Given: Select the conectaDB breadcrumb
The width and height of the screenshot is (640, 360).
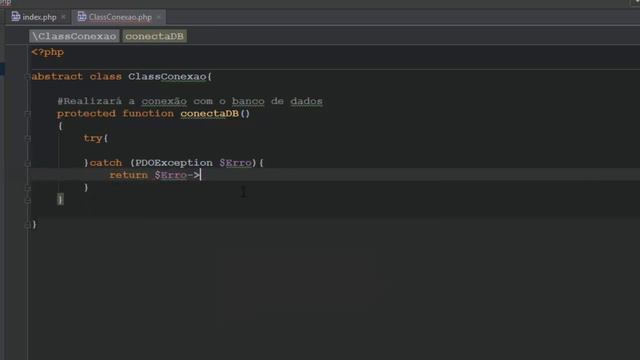Looking at the screenshot, I should [x=154, y=36].
